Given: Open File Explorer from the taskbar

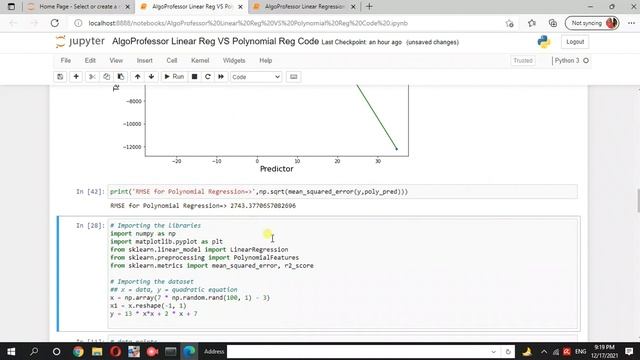Looking at the screenshot, I should pos(97,351).
